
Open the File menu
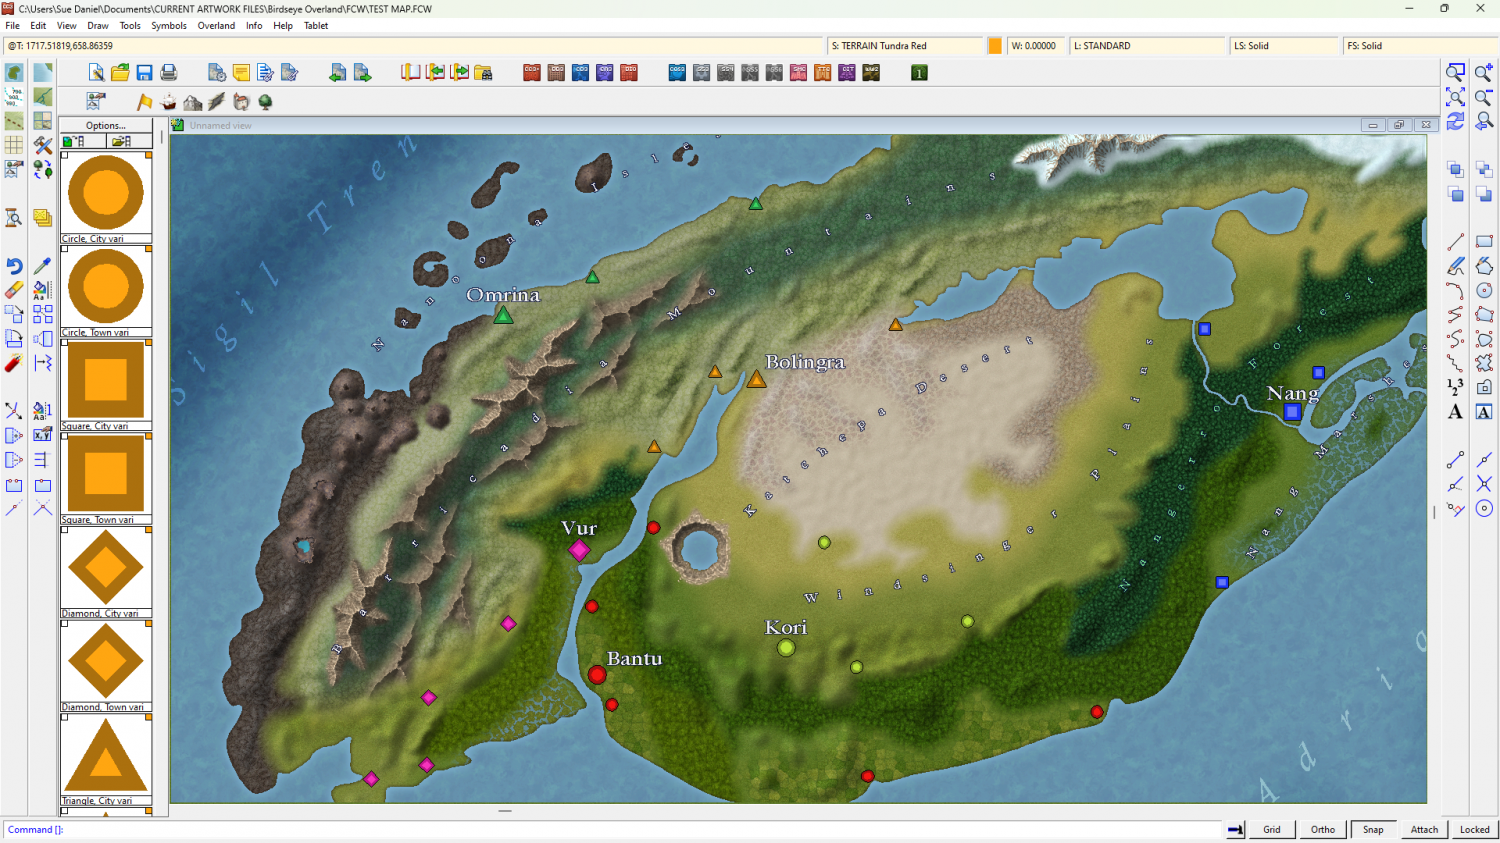pyautogui.click(x=13, y=26)
